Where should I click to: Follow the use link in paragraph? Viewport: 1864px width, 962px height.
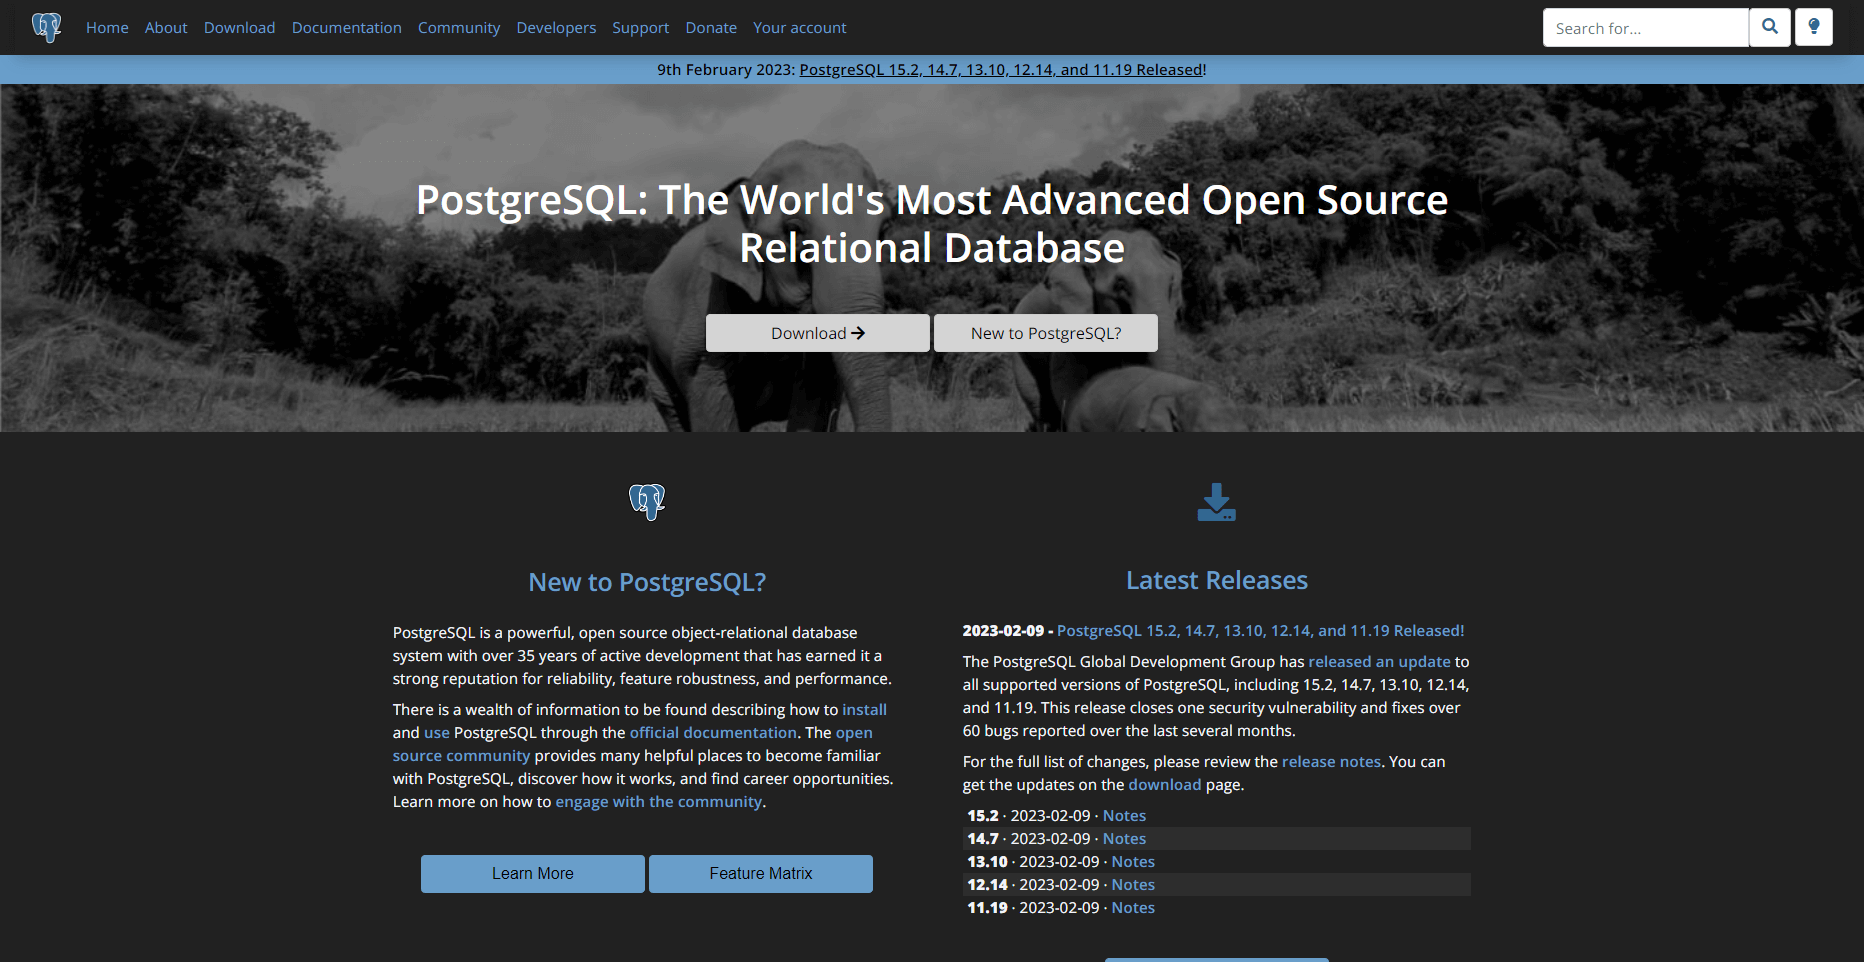pos(437,733)
